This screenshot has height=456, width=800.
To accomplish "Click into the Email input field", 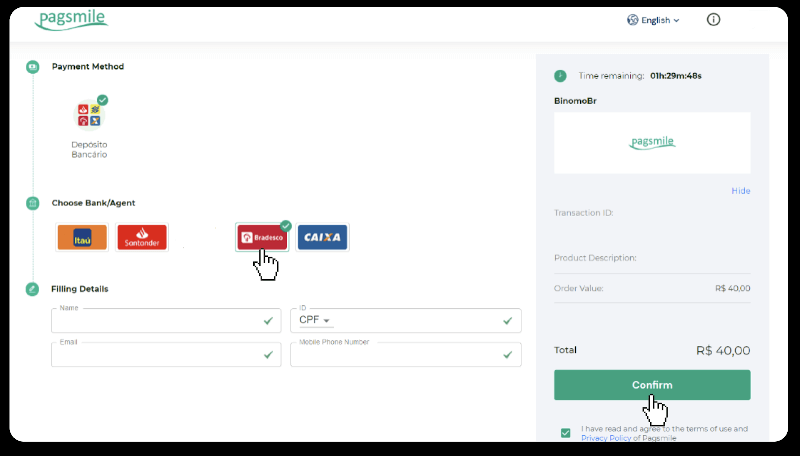I will click(155, 355).
